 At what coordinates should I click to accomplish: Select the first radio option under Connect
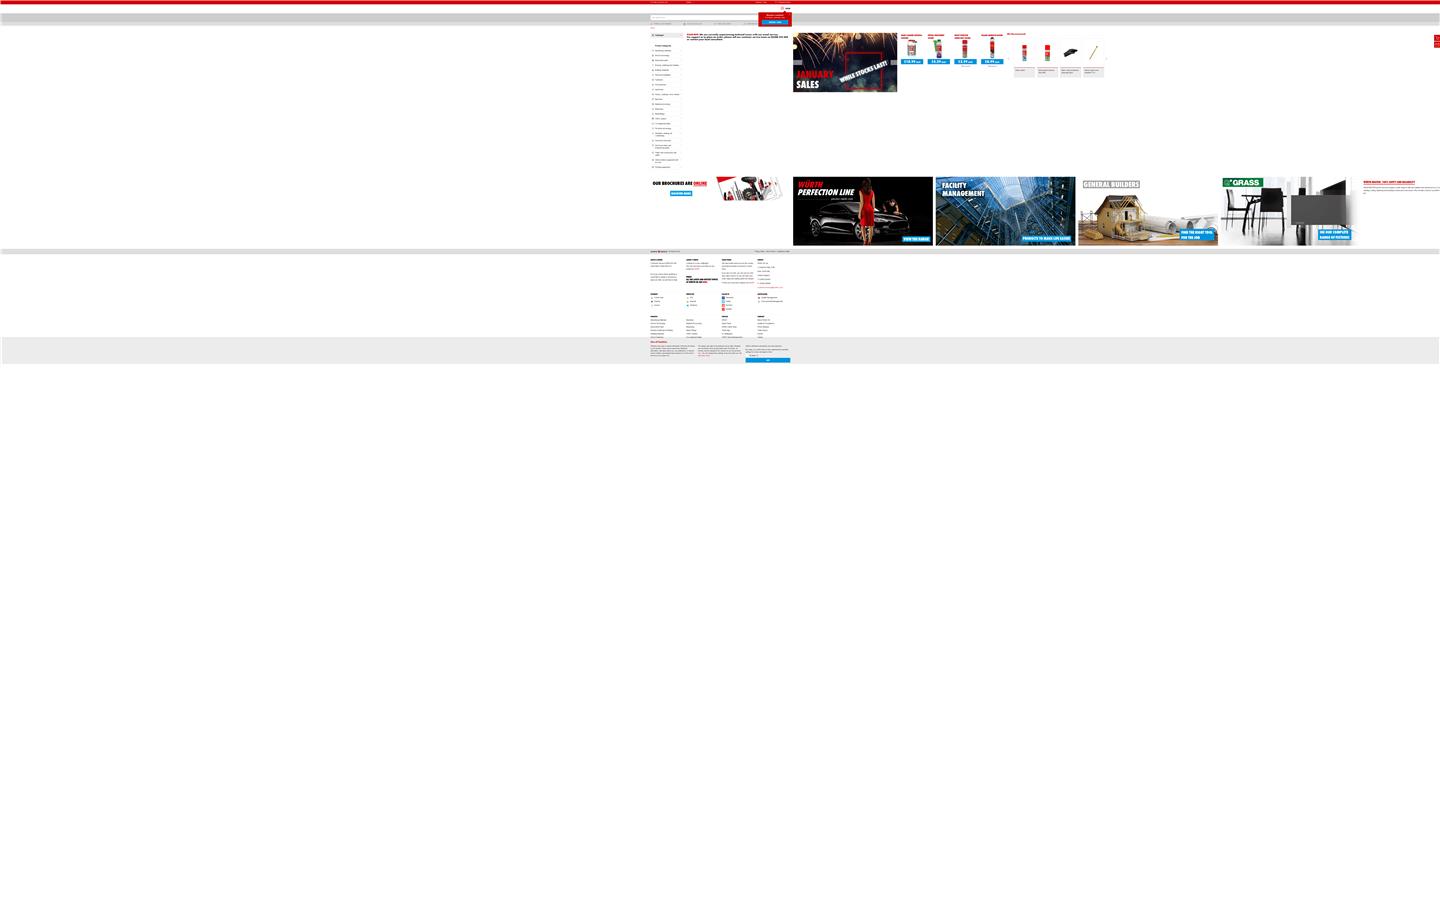coord(651,297)
